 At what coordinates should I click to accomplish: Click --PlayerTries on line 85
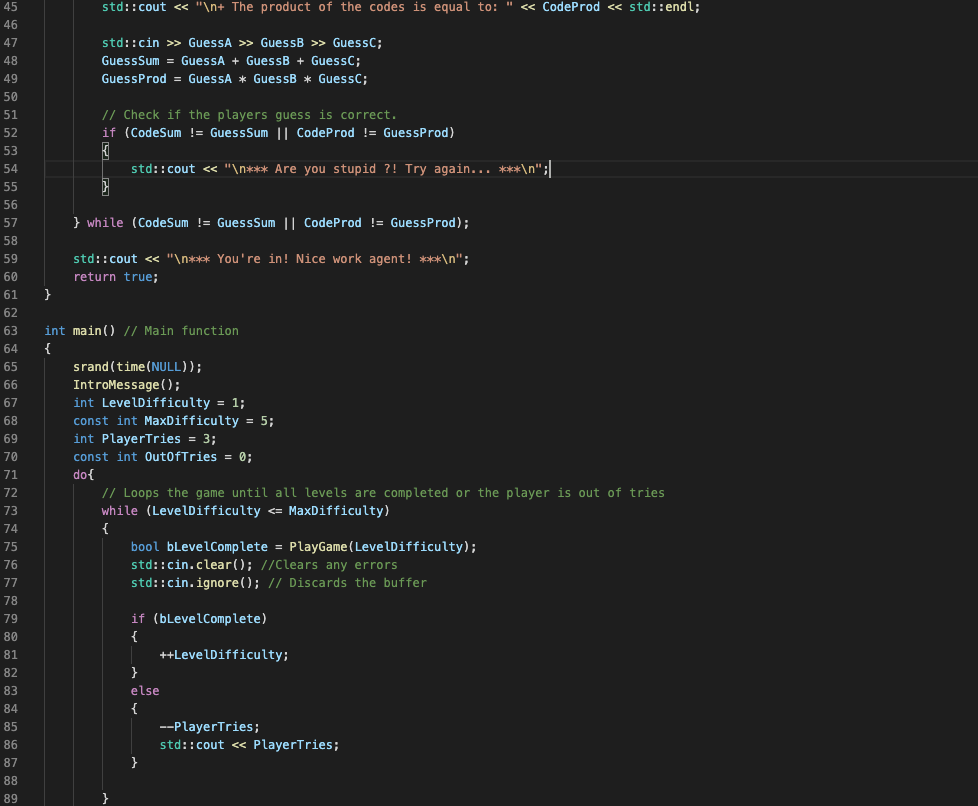coord(206,727)
